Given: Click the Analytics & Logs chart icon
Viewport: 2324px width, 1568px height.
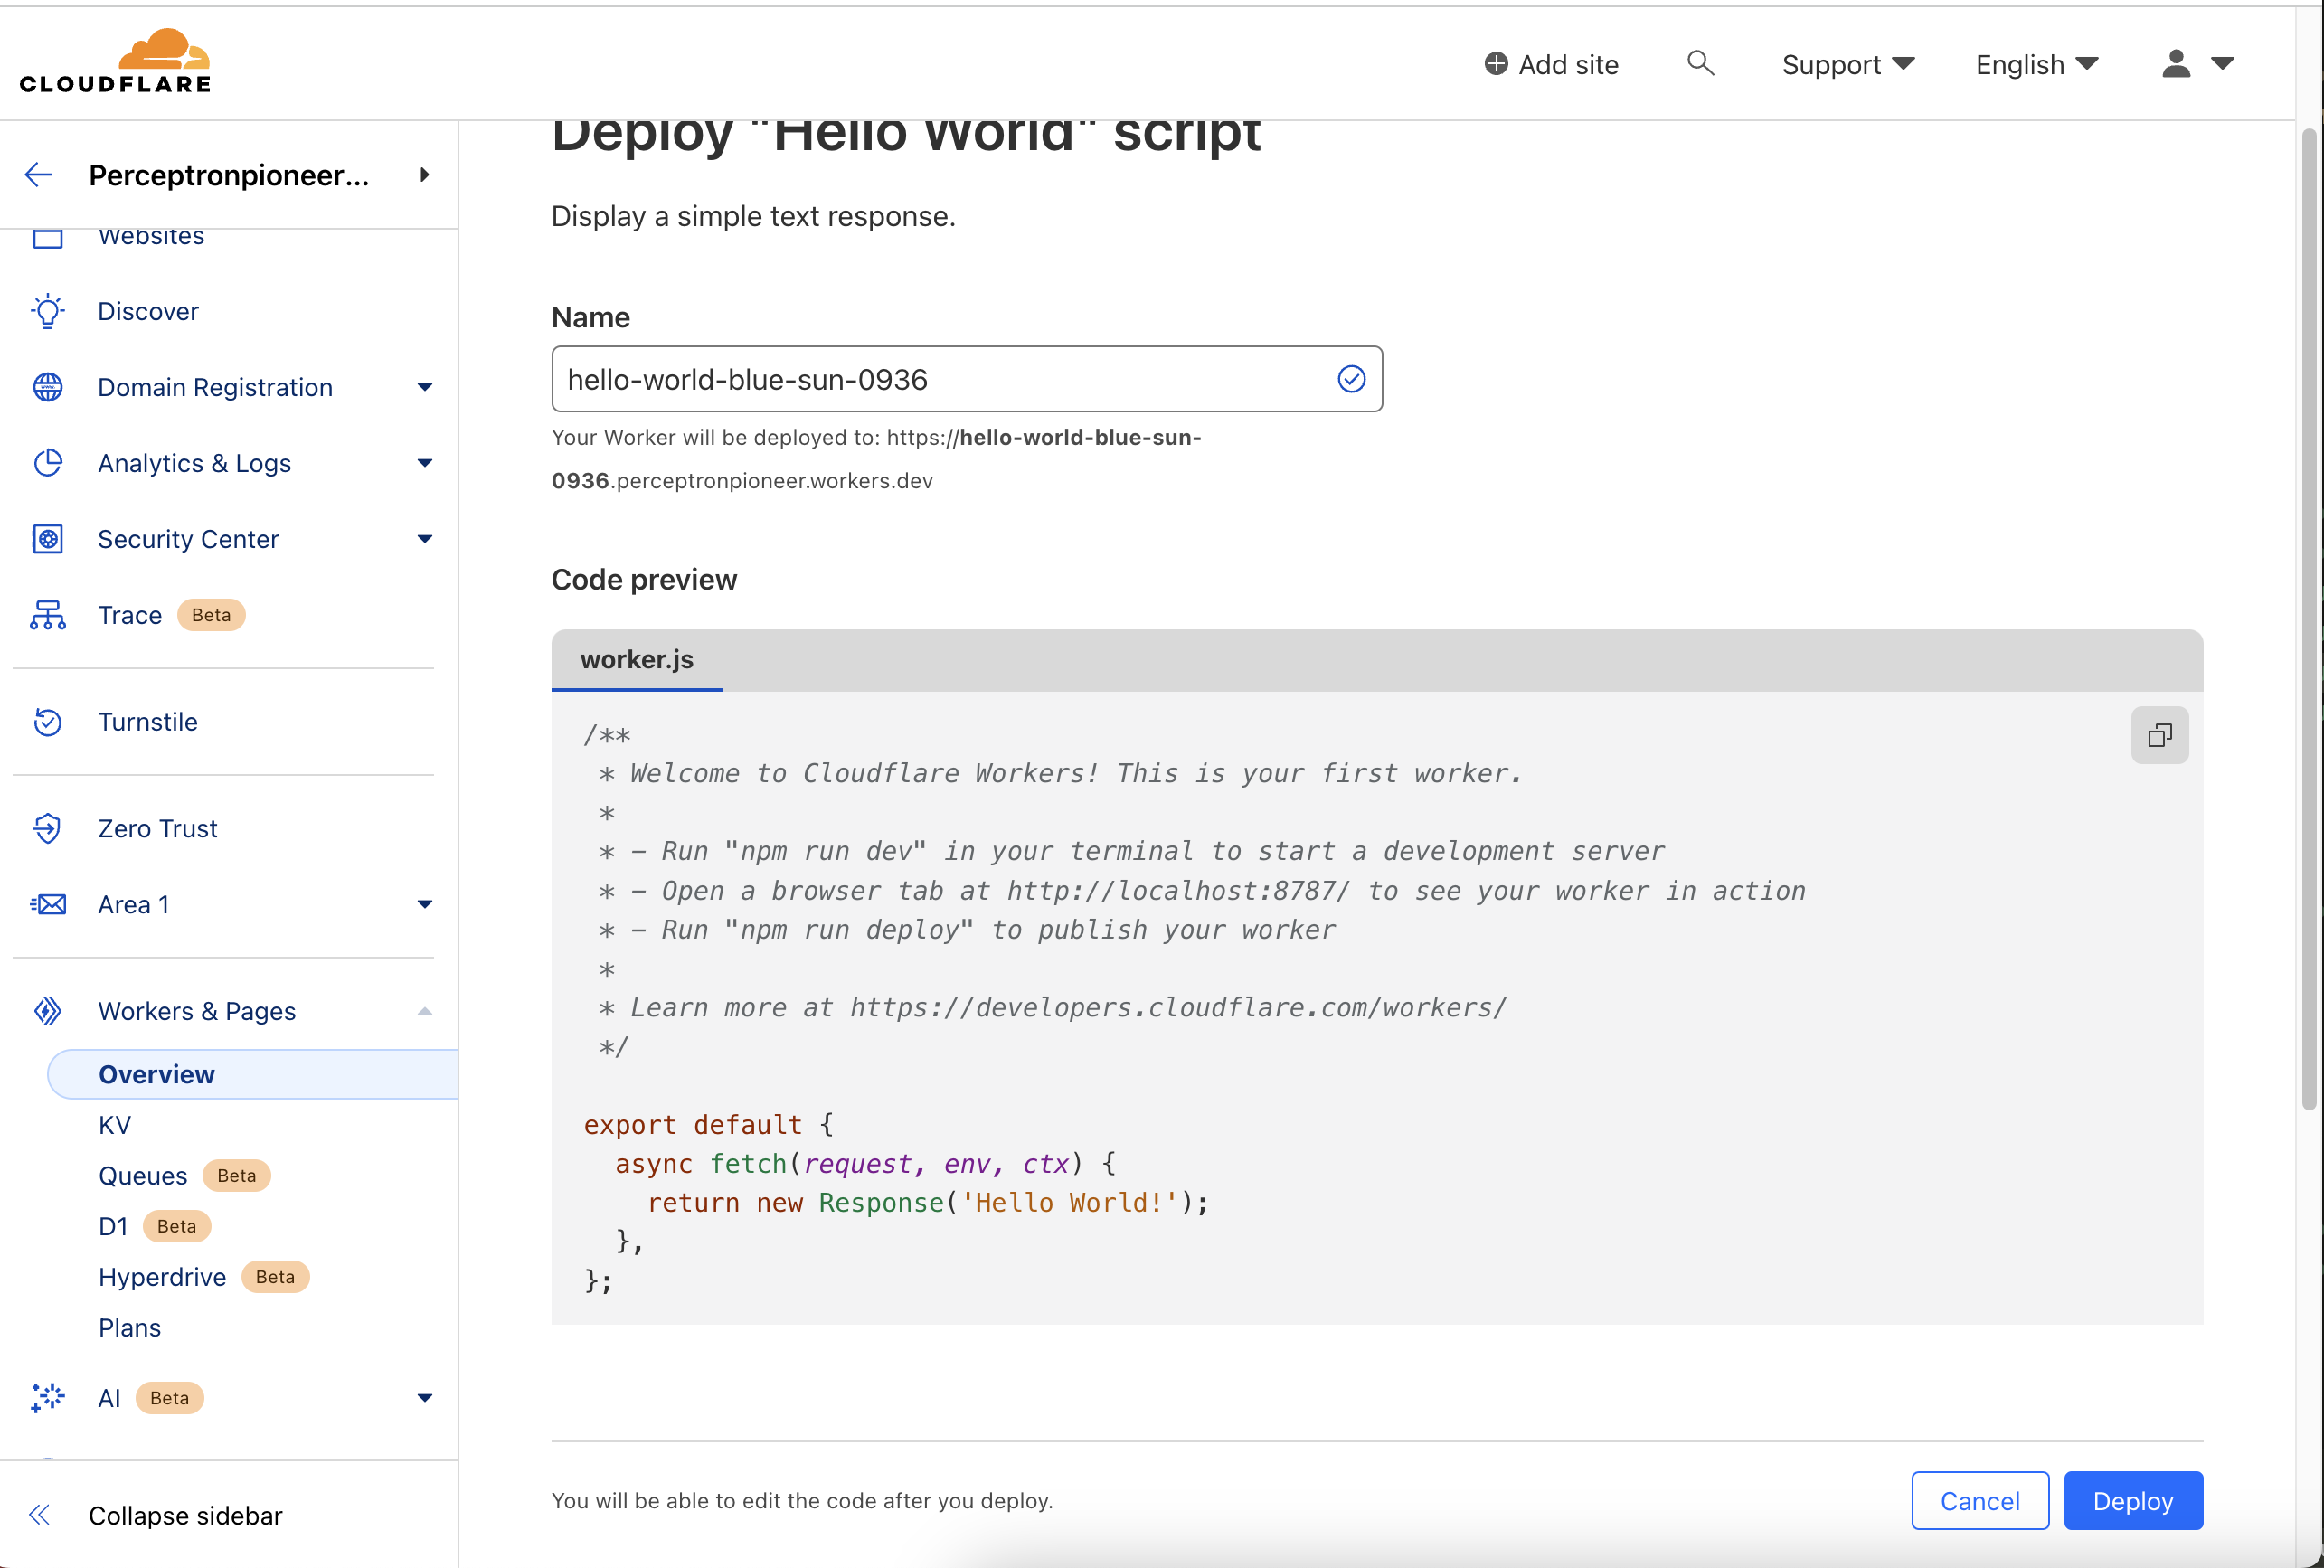Looking at the screenshot, I should 47,463.
